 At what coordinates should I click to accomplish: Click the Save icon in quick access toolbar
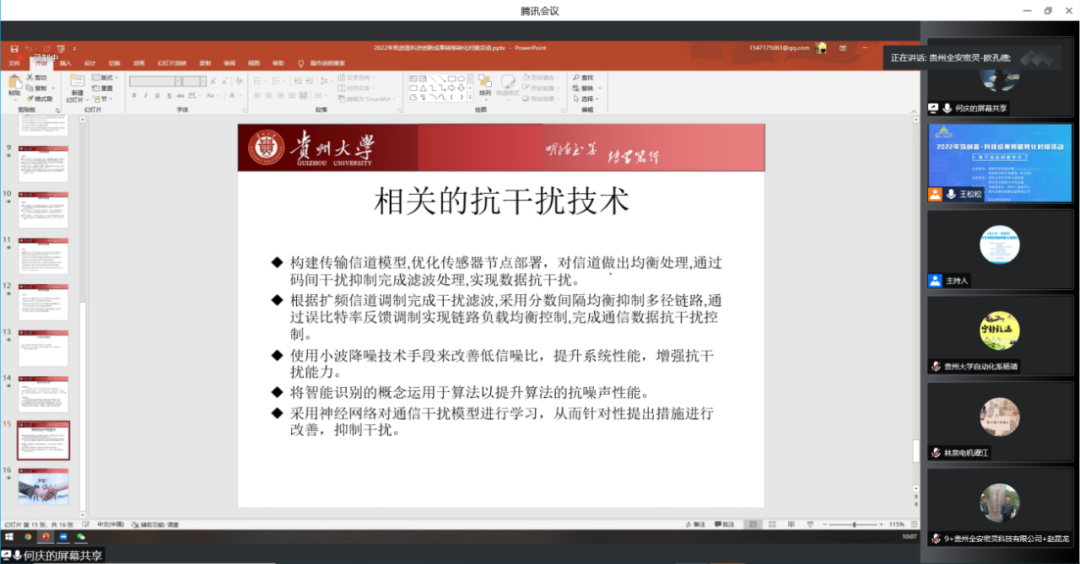pos(14,48)
